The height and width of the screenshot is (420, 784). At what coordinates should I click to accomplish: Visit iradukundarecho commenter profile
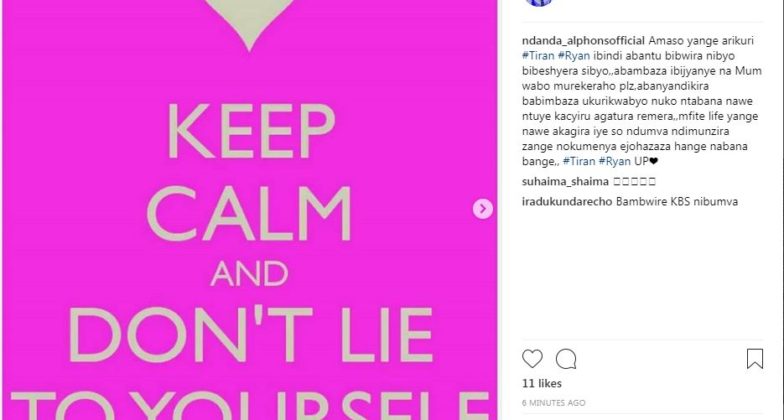pyautogui.click(x=567, y=202)
